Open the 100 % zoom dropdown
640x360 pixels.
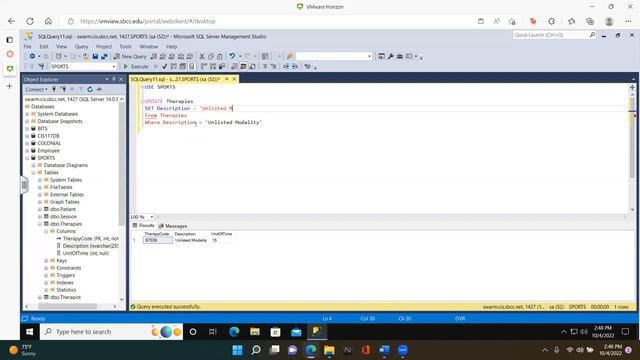point(151,217)
